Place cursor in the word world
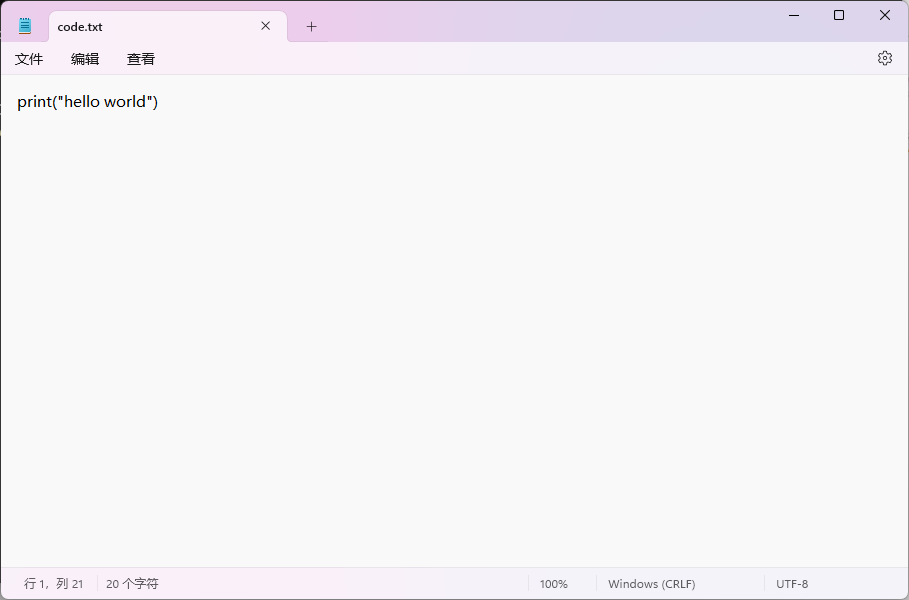This screenshot has width=909, height=600. pyautogui.click(x=125, y=102)
